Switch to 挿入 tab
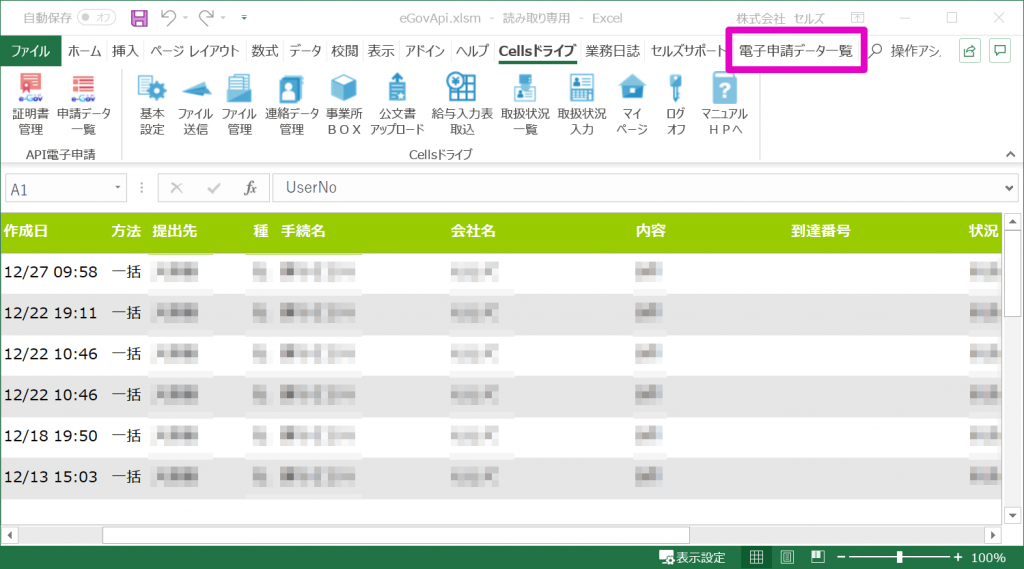This screenshot has height=569, width=1024. pyautogui.click(x=125, y=51)
